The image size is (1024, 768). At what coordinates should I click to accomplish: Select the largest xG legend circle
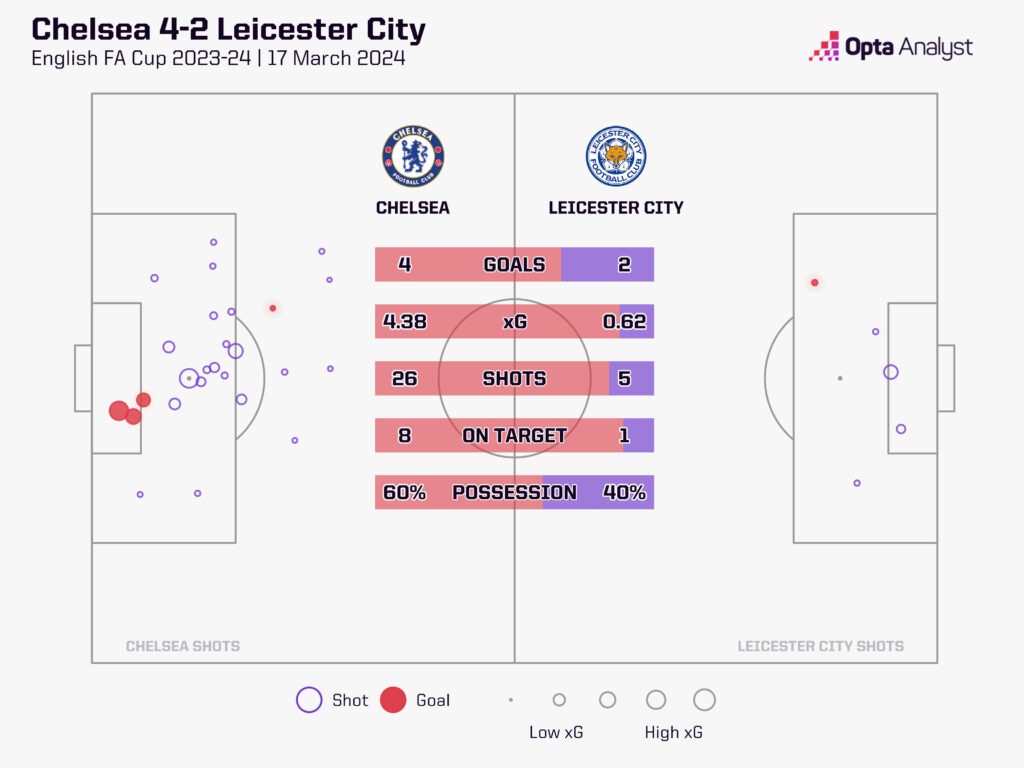[x=704, y=700]
